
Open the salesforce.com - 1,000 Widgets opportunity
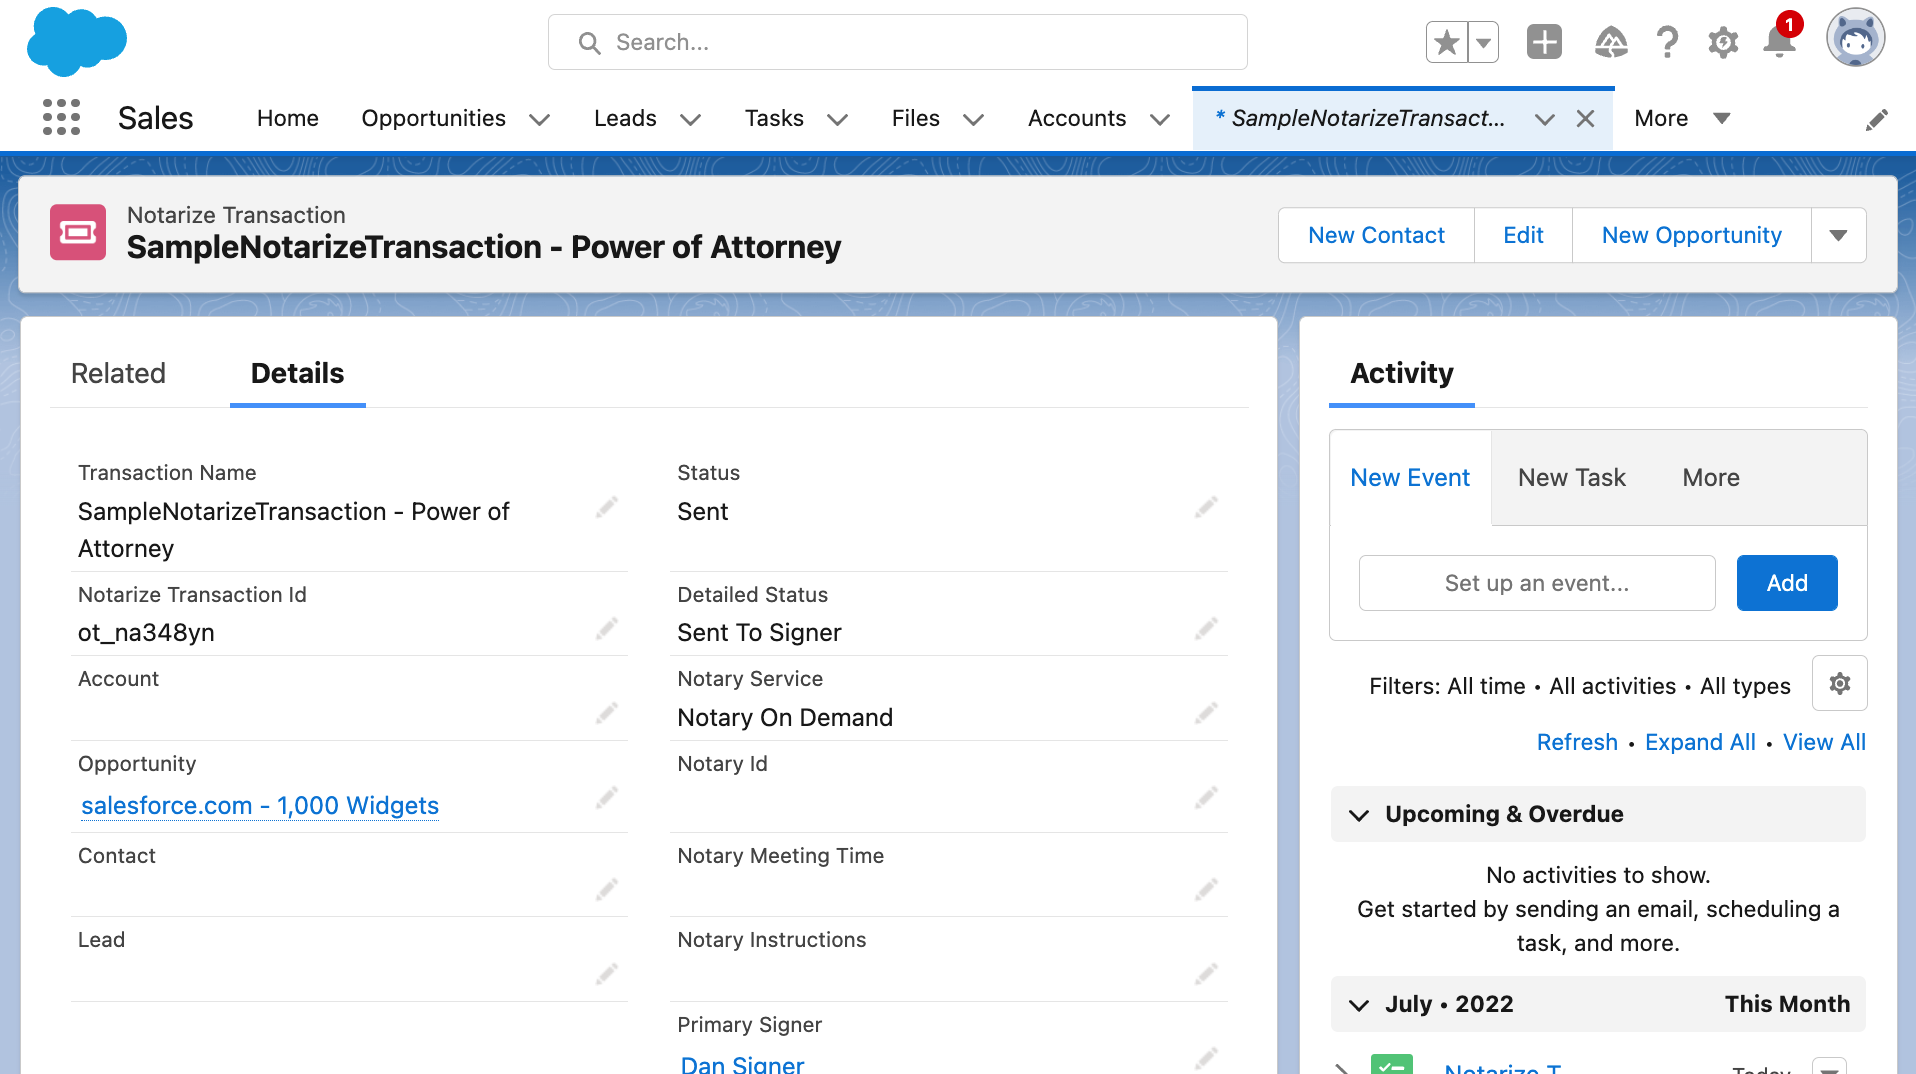[259, 805]
